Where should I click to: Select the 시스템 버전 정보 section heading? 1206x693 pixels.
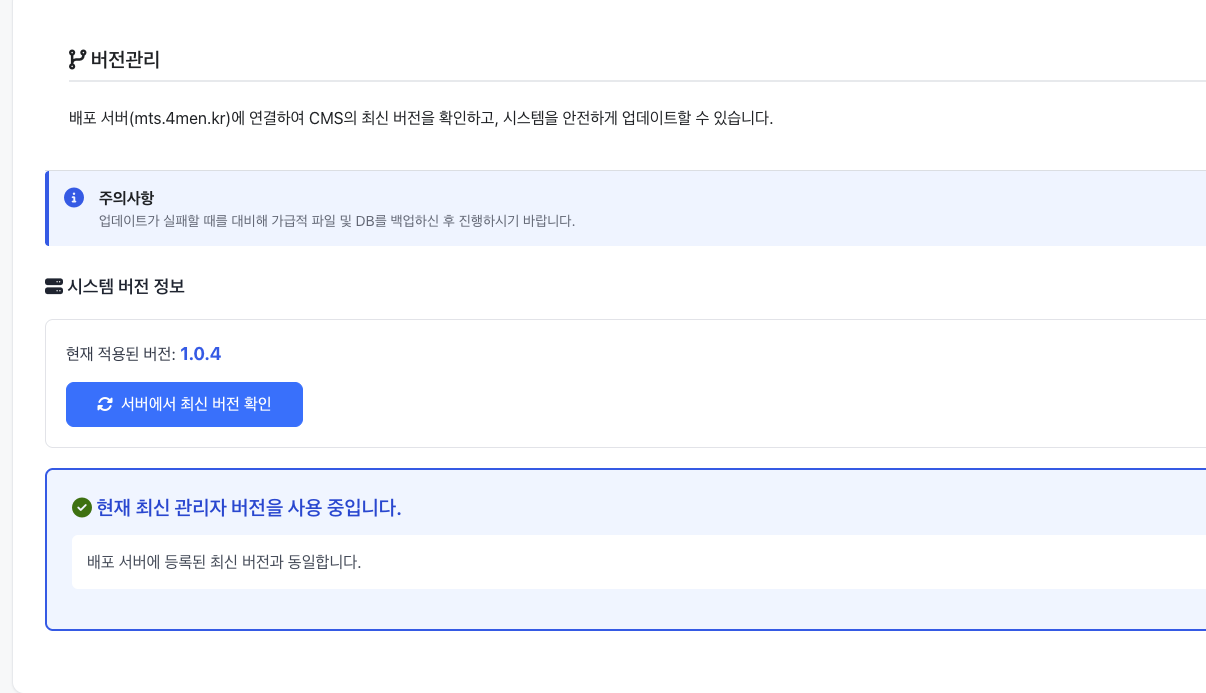tap(126, 287)
